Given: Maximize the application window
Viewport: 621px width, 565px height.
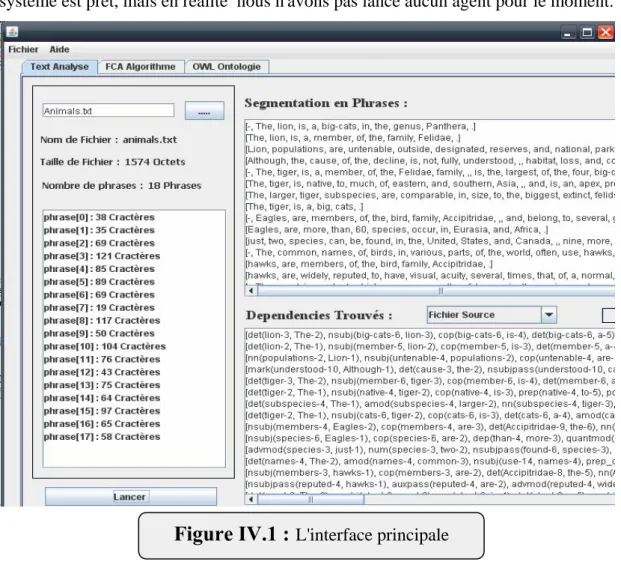Looking at the screenshot, I should click(x=587, y=32).
